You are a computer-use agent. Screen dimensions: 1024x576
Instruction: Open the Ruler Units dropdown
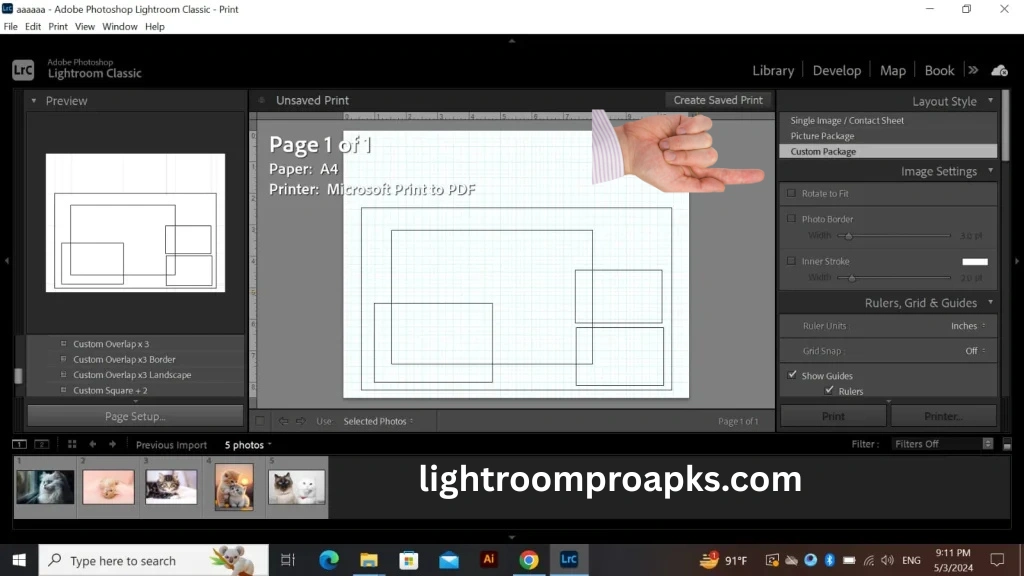tap(966, 325)
